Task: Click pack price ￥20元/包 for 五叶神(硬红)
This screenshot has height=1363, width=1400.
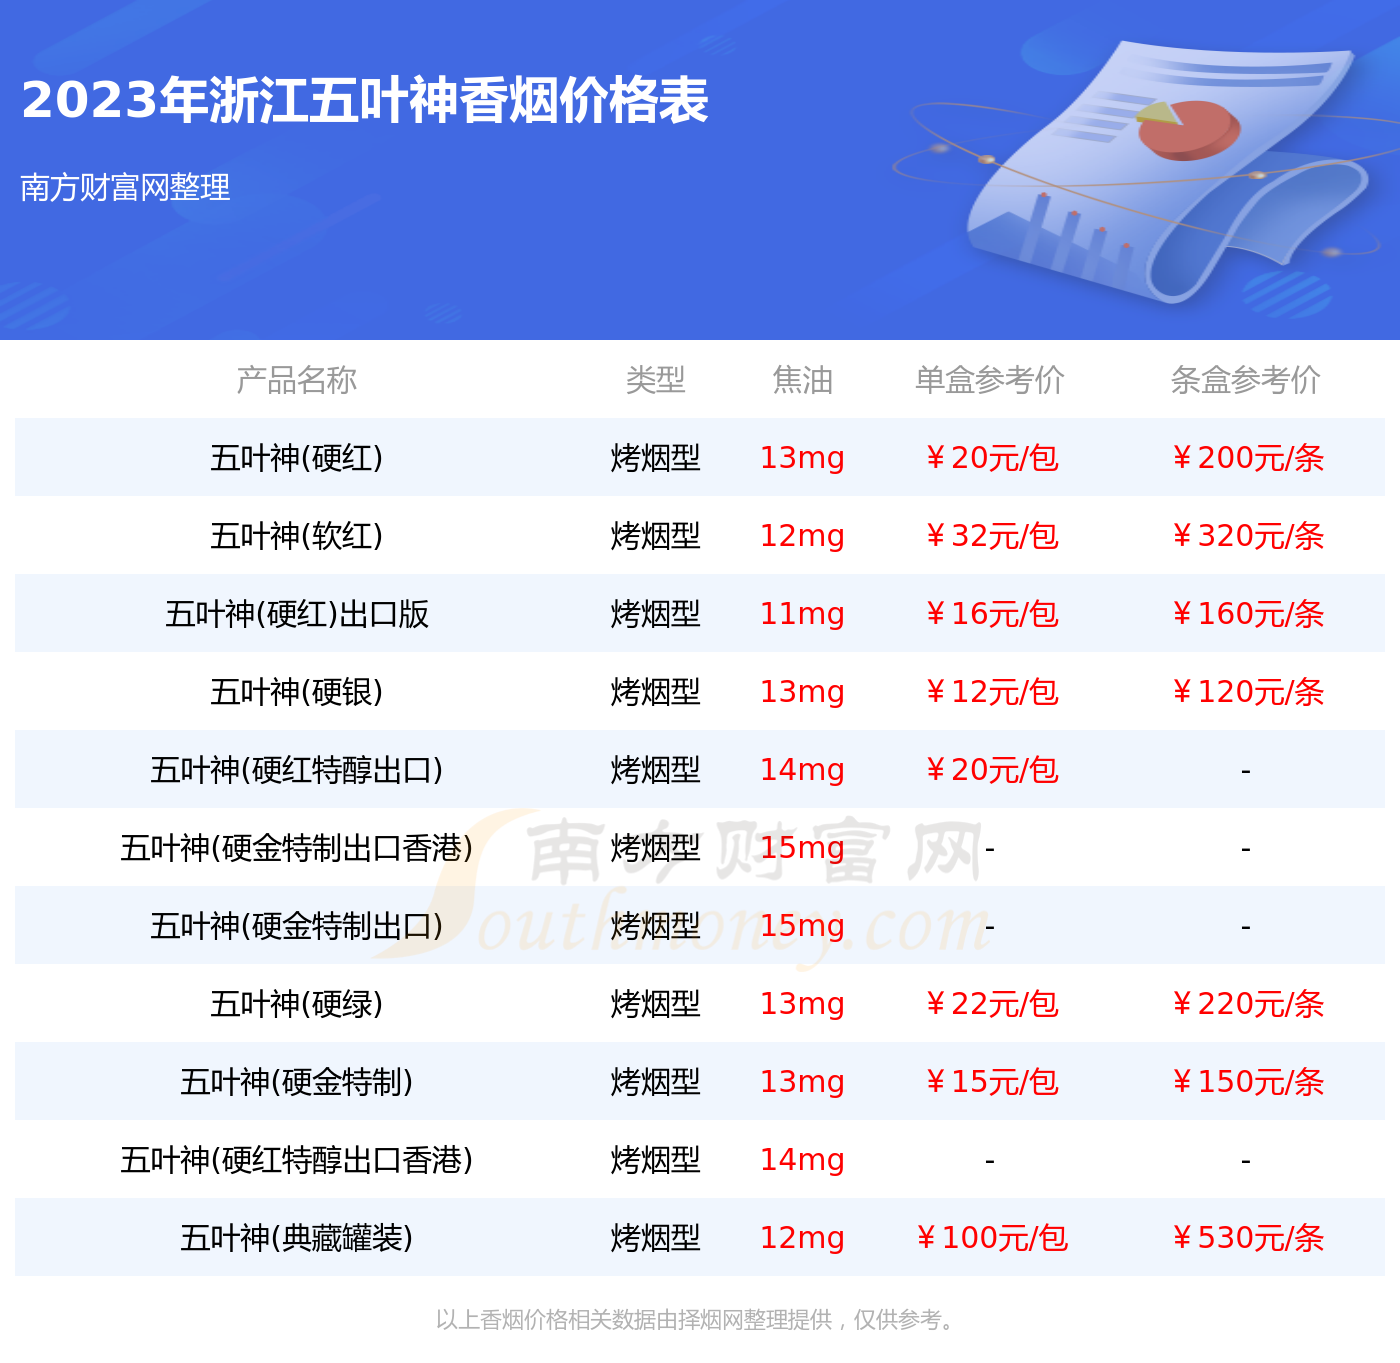Action: click(990, 458)
